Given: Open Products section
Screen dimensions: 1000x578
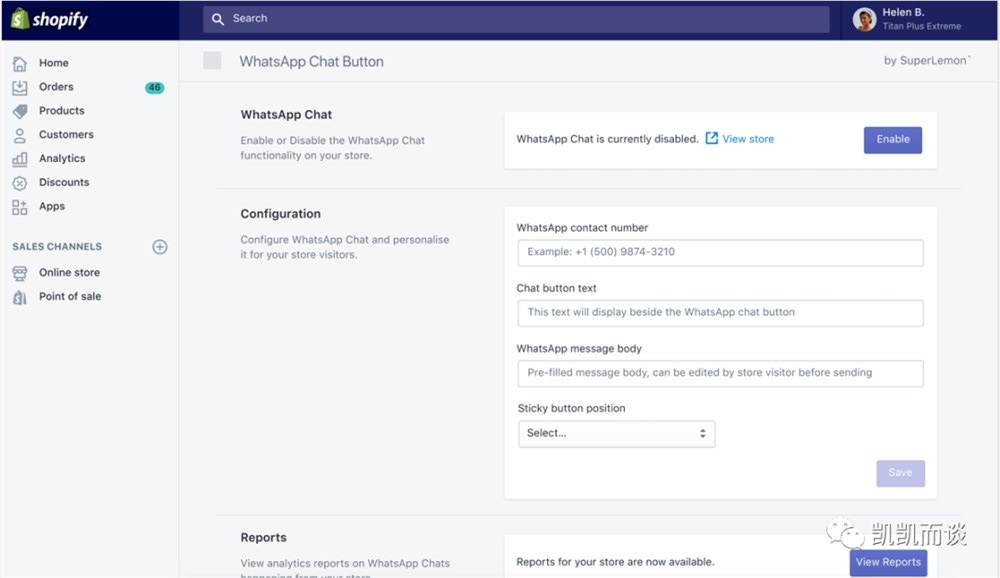Looking at the screenshot, I should click(x=61, y=110).
